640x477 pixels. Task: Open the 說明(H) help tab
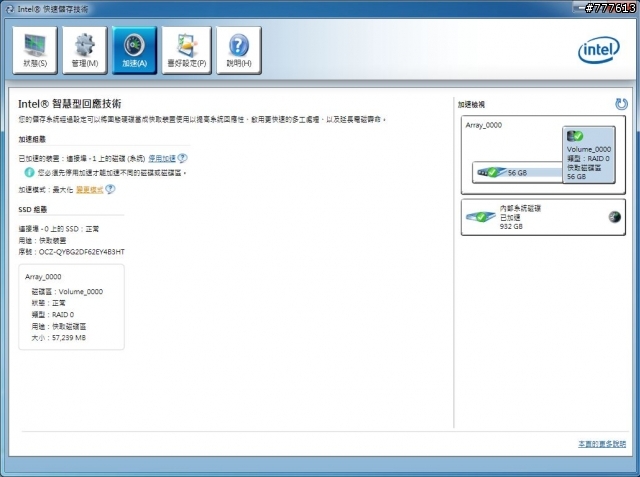(239, 50)
